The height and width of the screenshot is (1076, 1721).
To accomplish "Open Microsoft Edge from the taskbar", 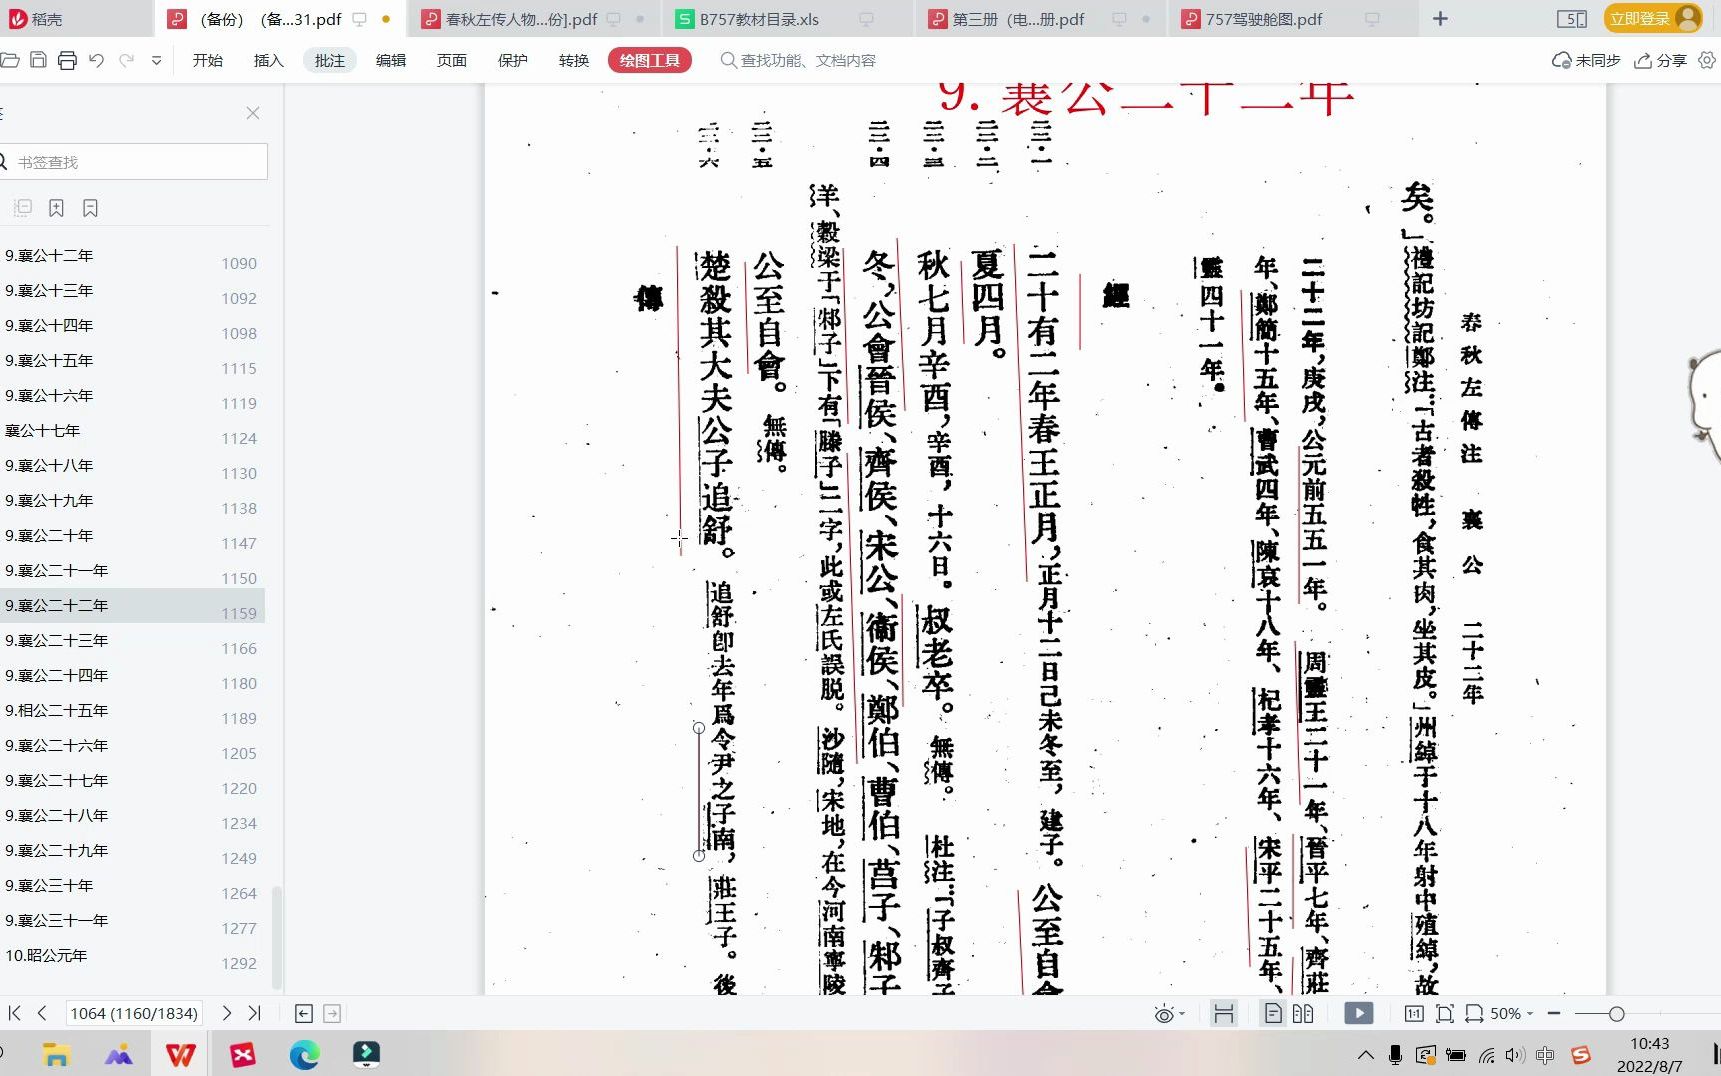I will click(x=304, y=1054).
